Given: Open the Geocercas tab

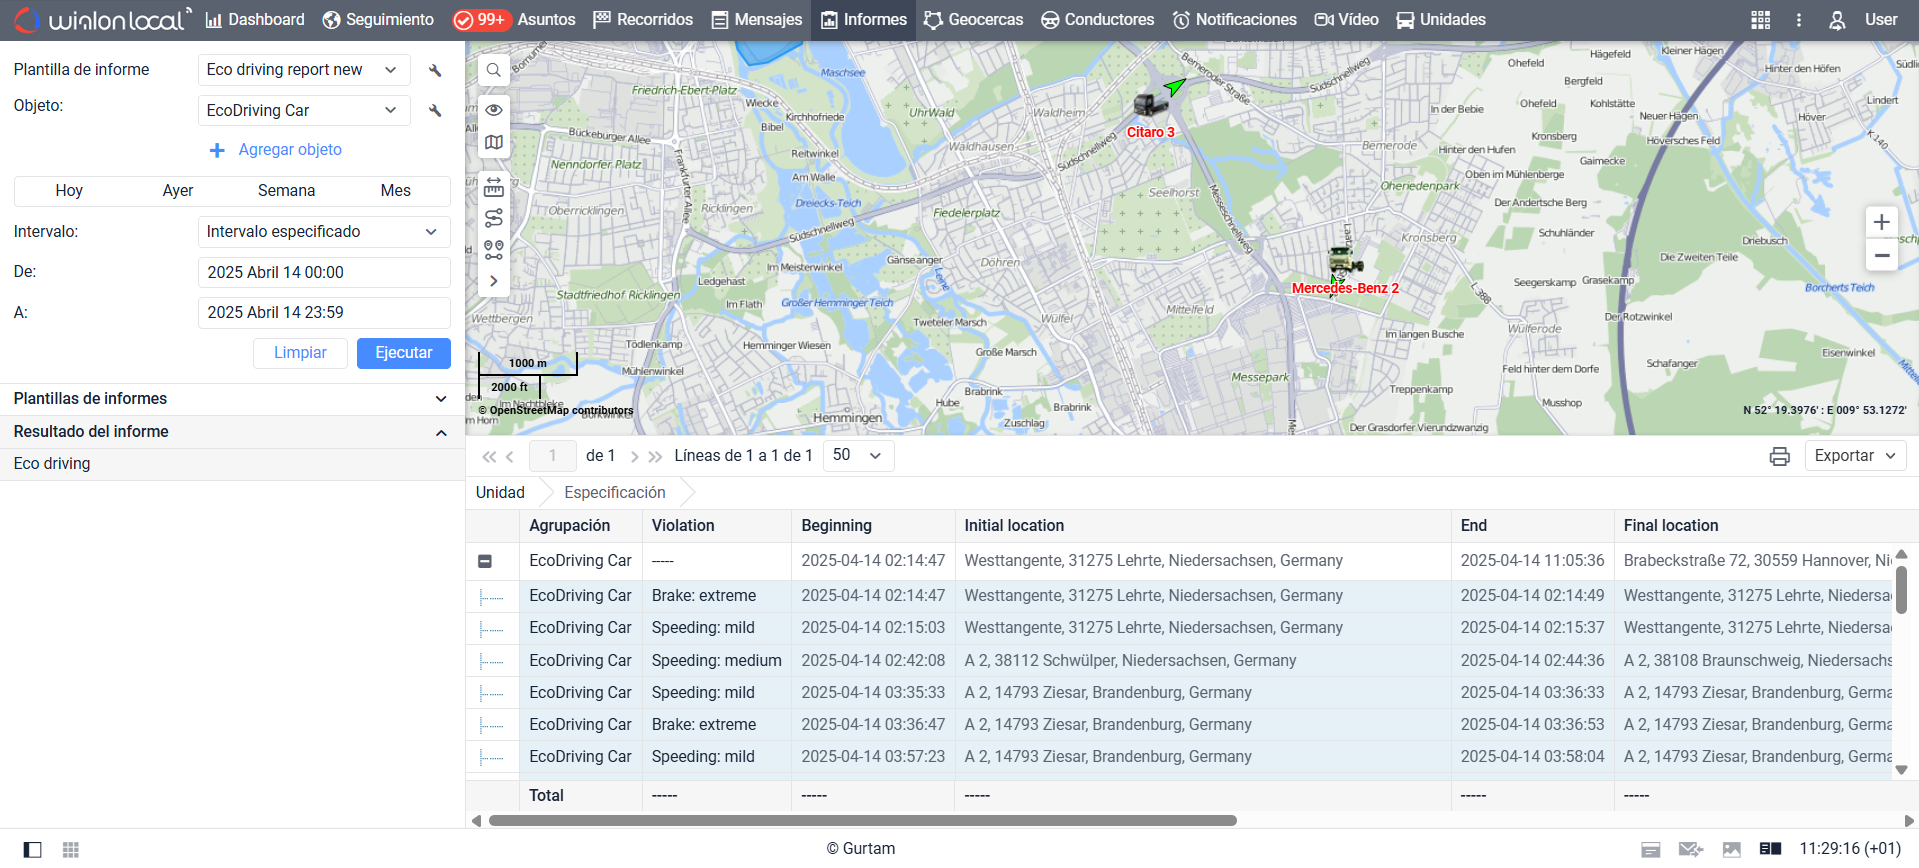Looking at the screenshot, I should (973, 20).
